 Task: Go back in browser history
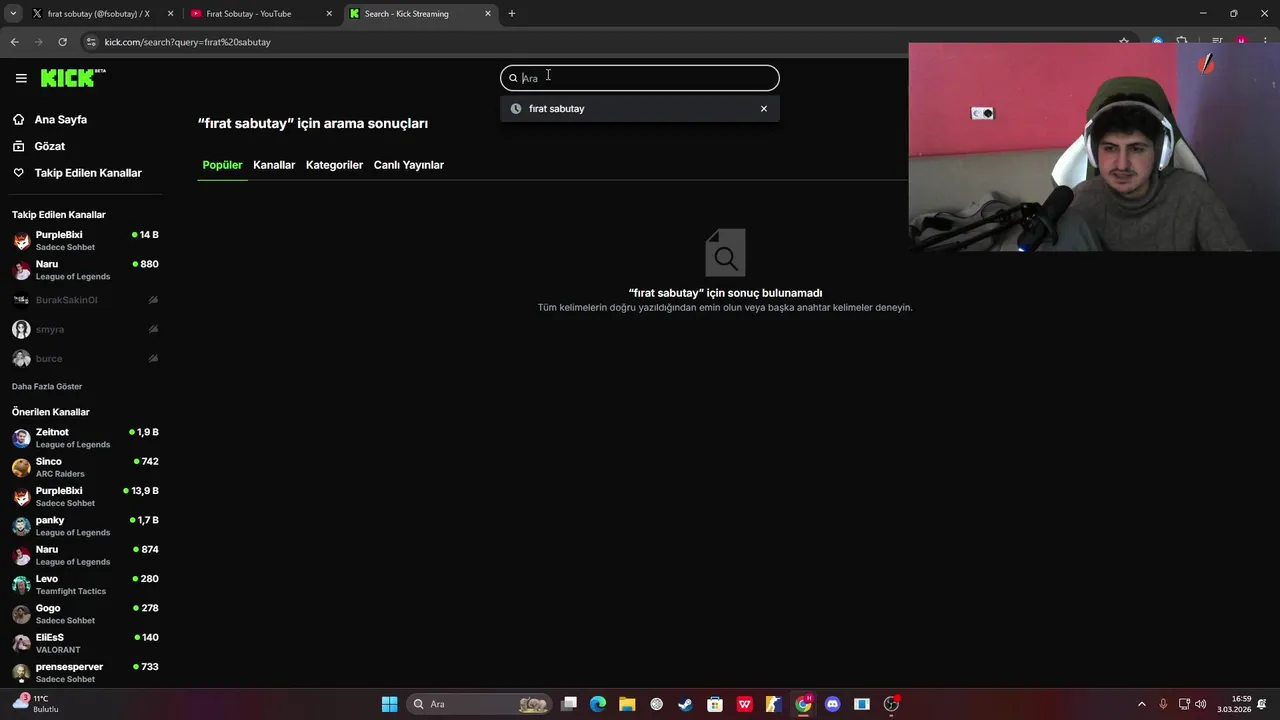[14, 42]
